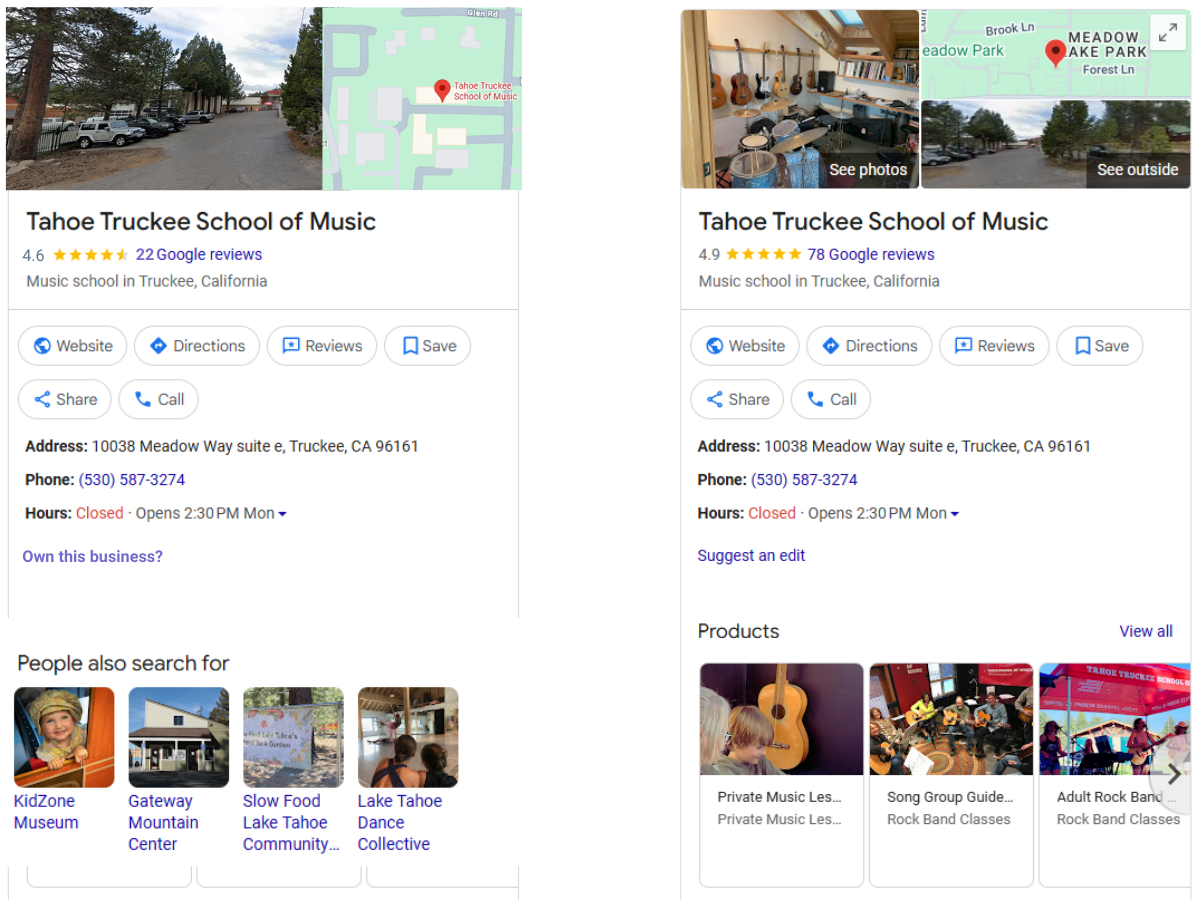Open the KidZone Museum thumbnail
This screenshot has width=1200, height=900.
[64, 737]
